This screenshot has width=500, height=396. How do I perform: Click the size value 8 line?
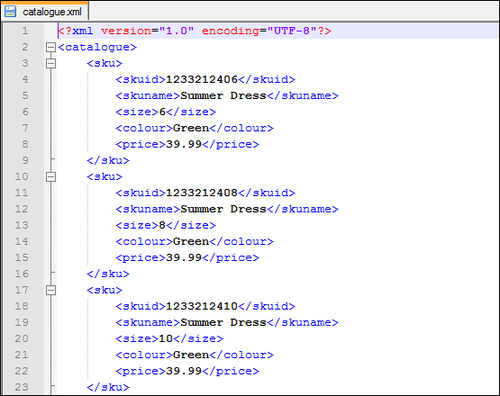pyautogui.click(x=166, y=225)
